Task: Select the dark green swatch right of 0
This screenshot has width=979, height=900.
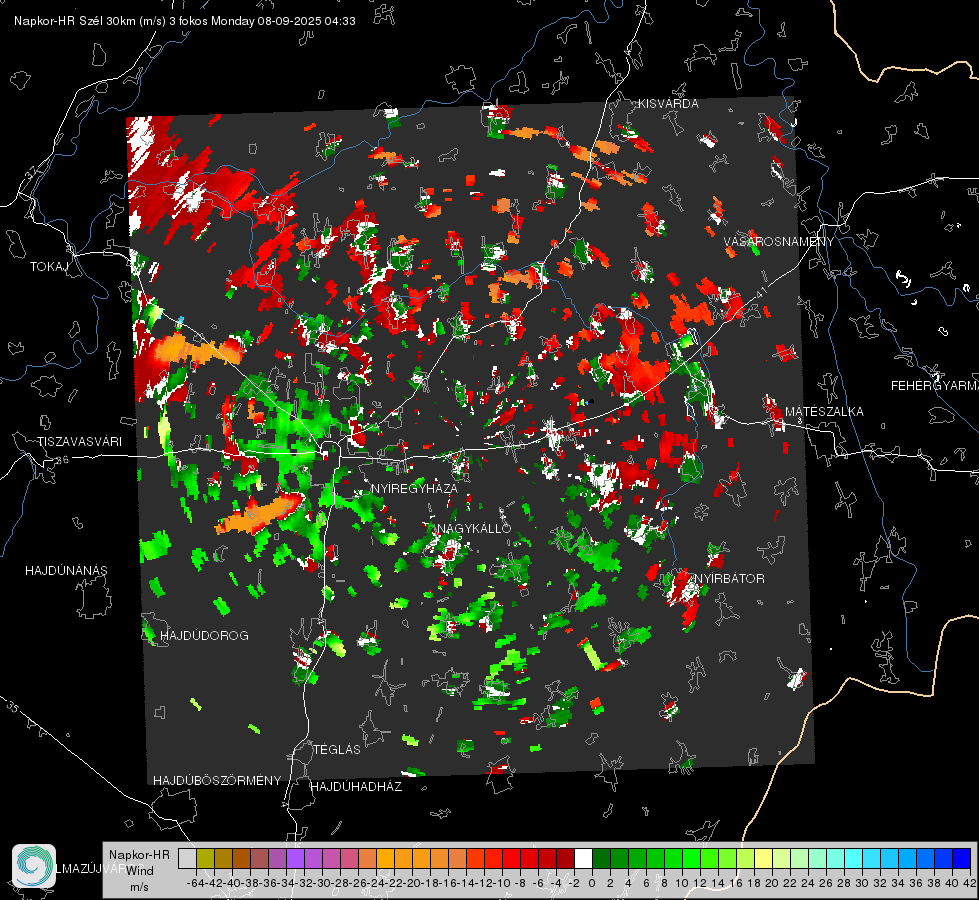Action: click(x=601, y=858)
